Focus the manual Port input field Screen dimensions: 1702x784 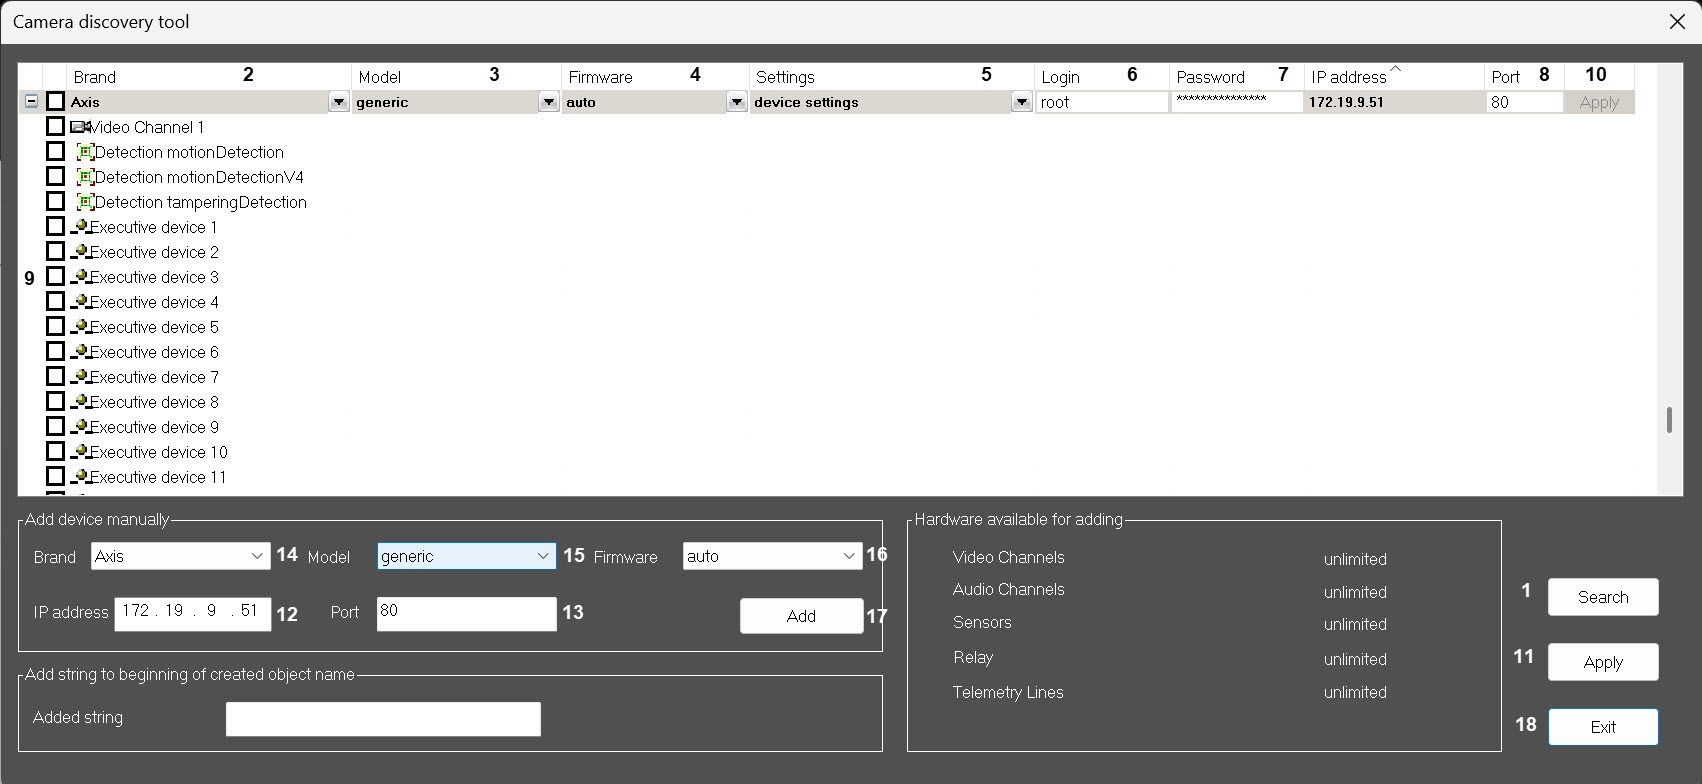(x=466, y=613)
